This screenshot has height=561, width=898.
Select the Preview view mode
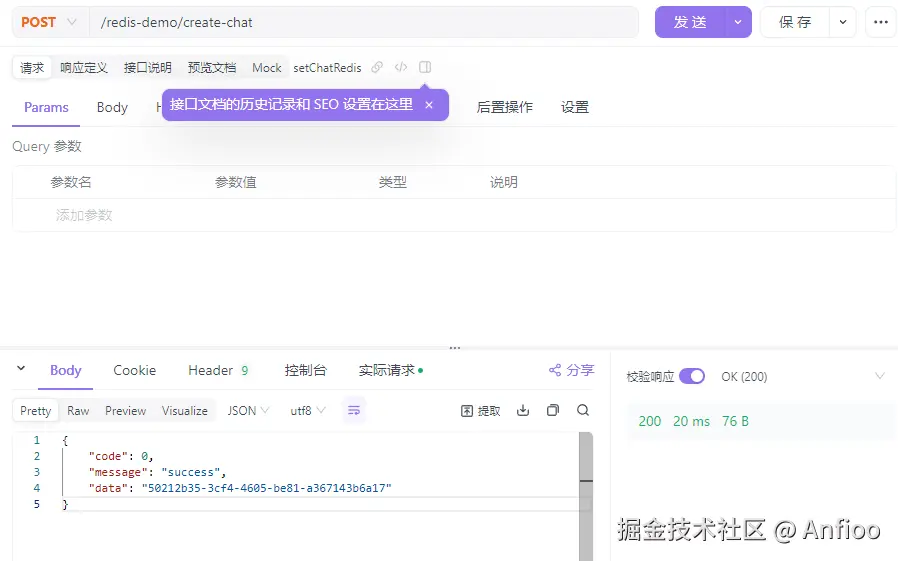125,410
